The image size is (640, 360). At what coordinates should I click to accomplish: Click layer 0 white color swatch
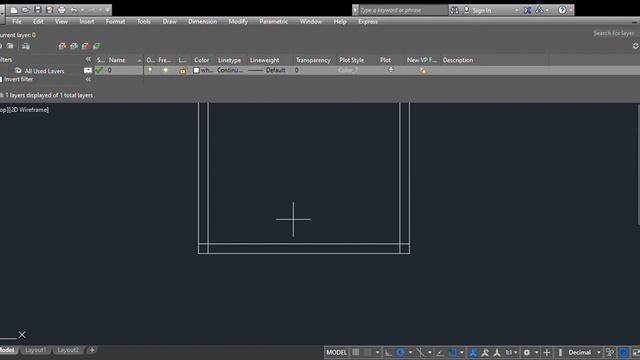[196, 70]
